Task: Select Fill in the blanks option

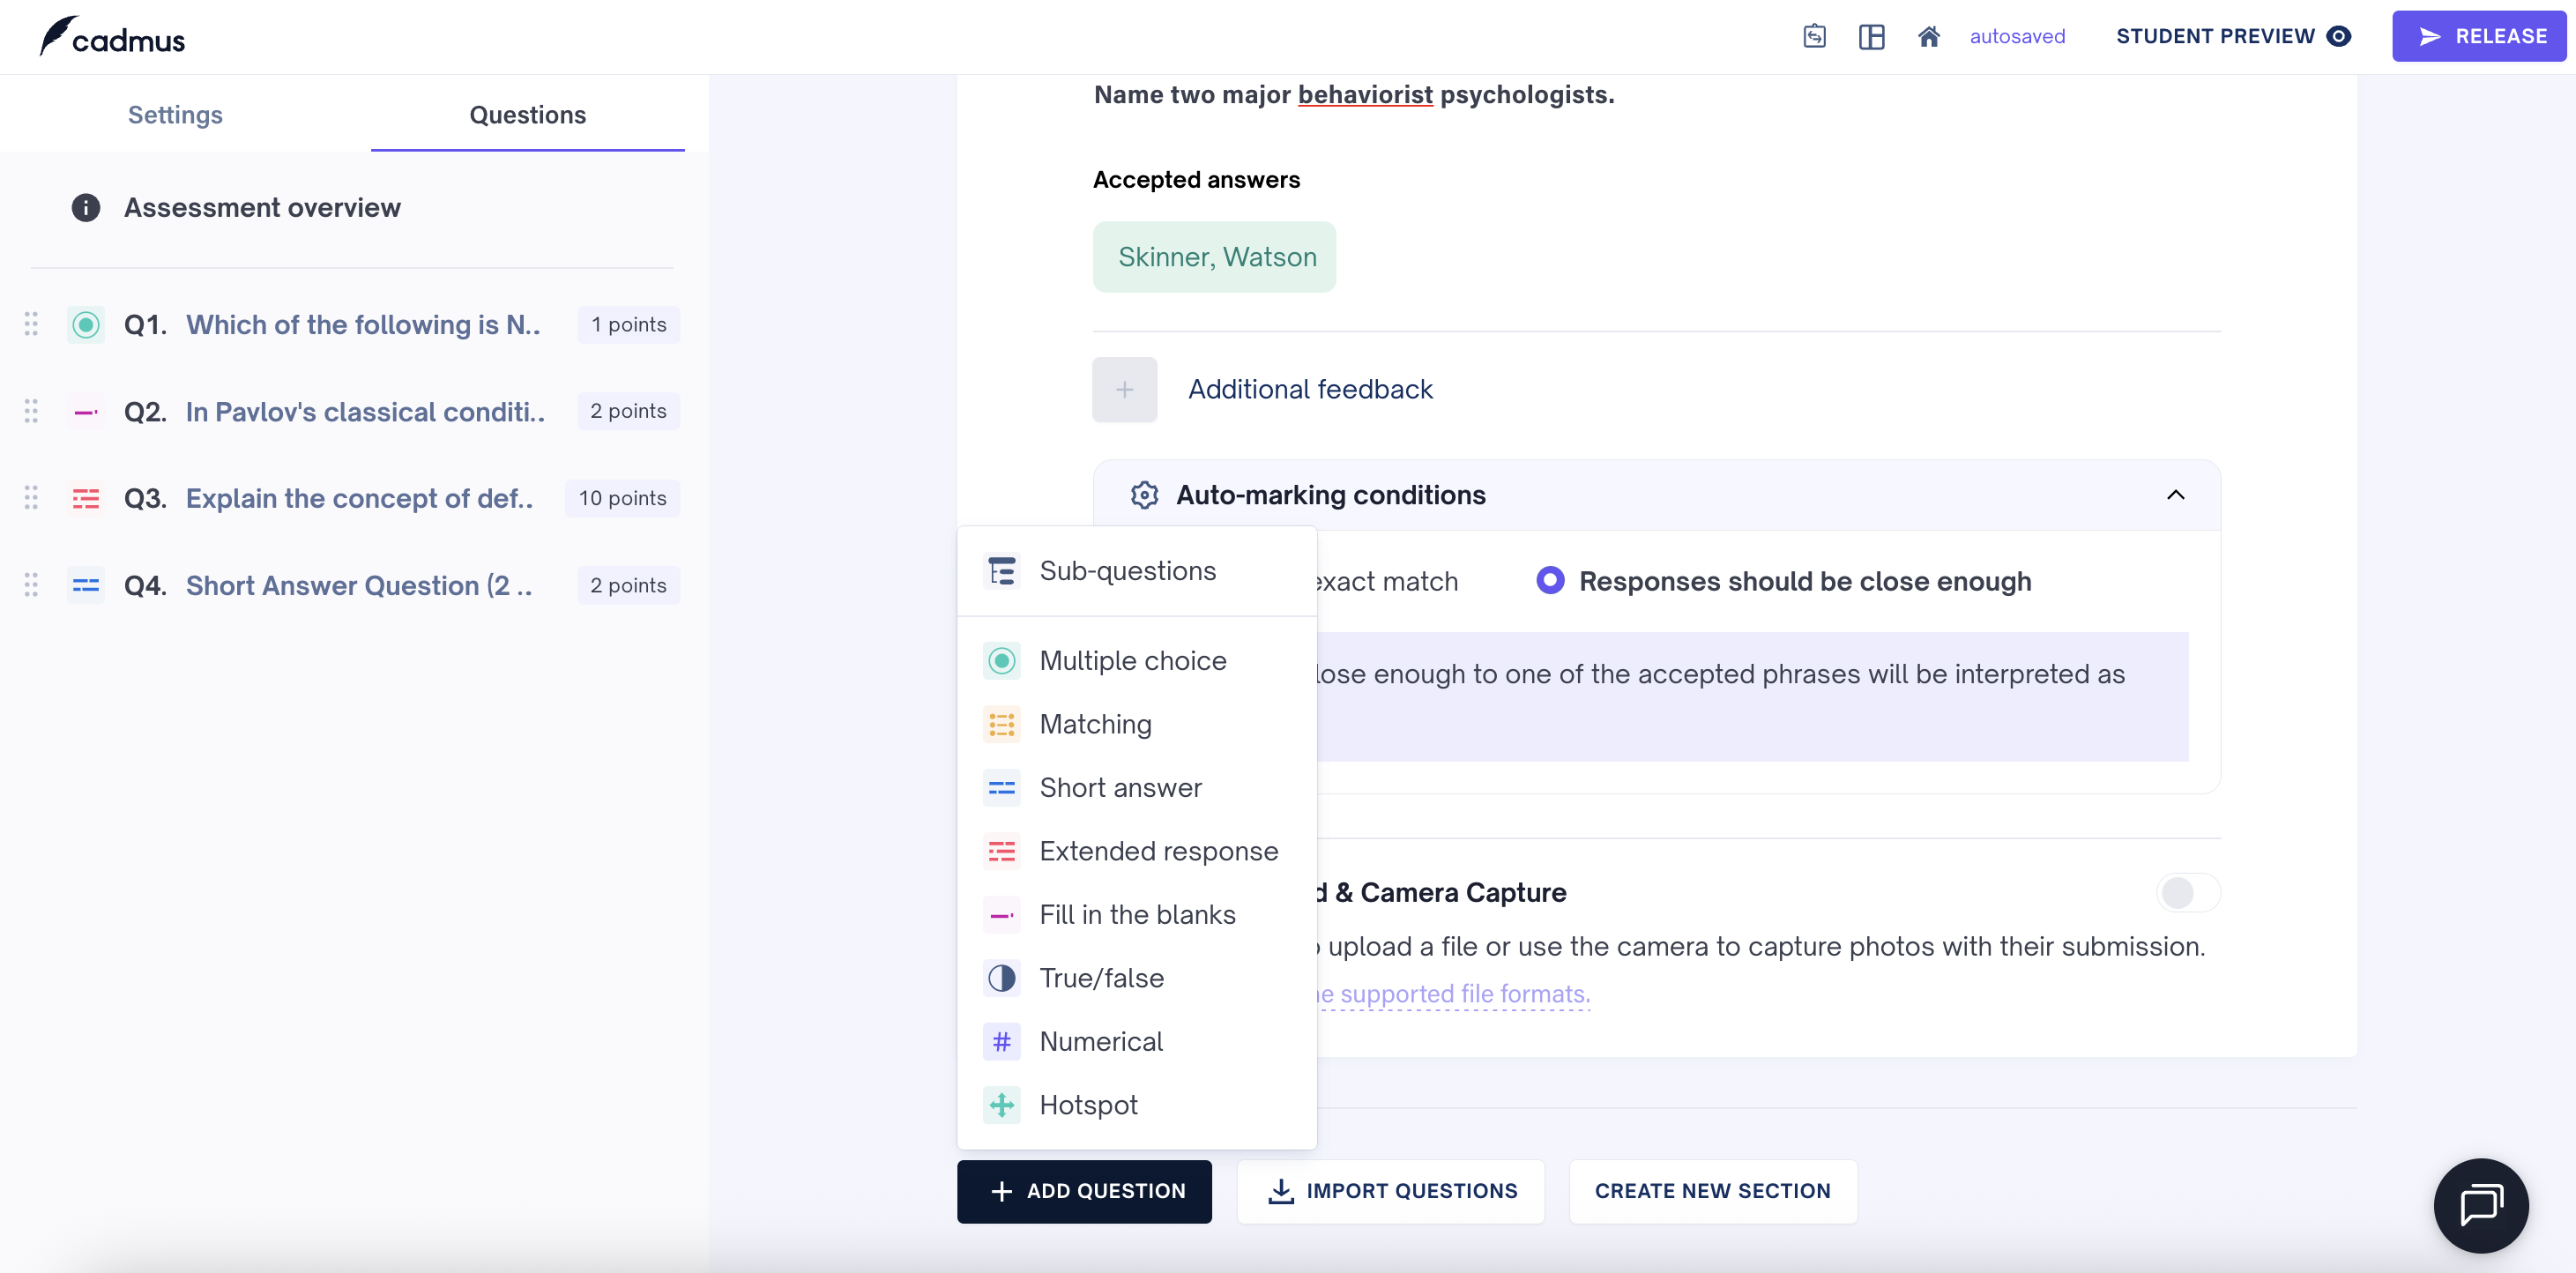Action: tap(1137, 914)
